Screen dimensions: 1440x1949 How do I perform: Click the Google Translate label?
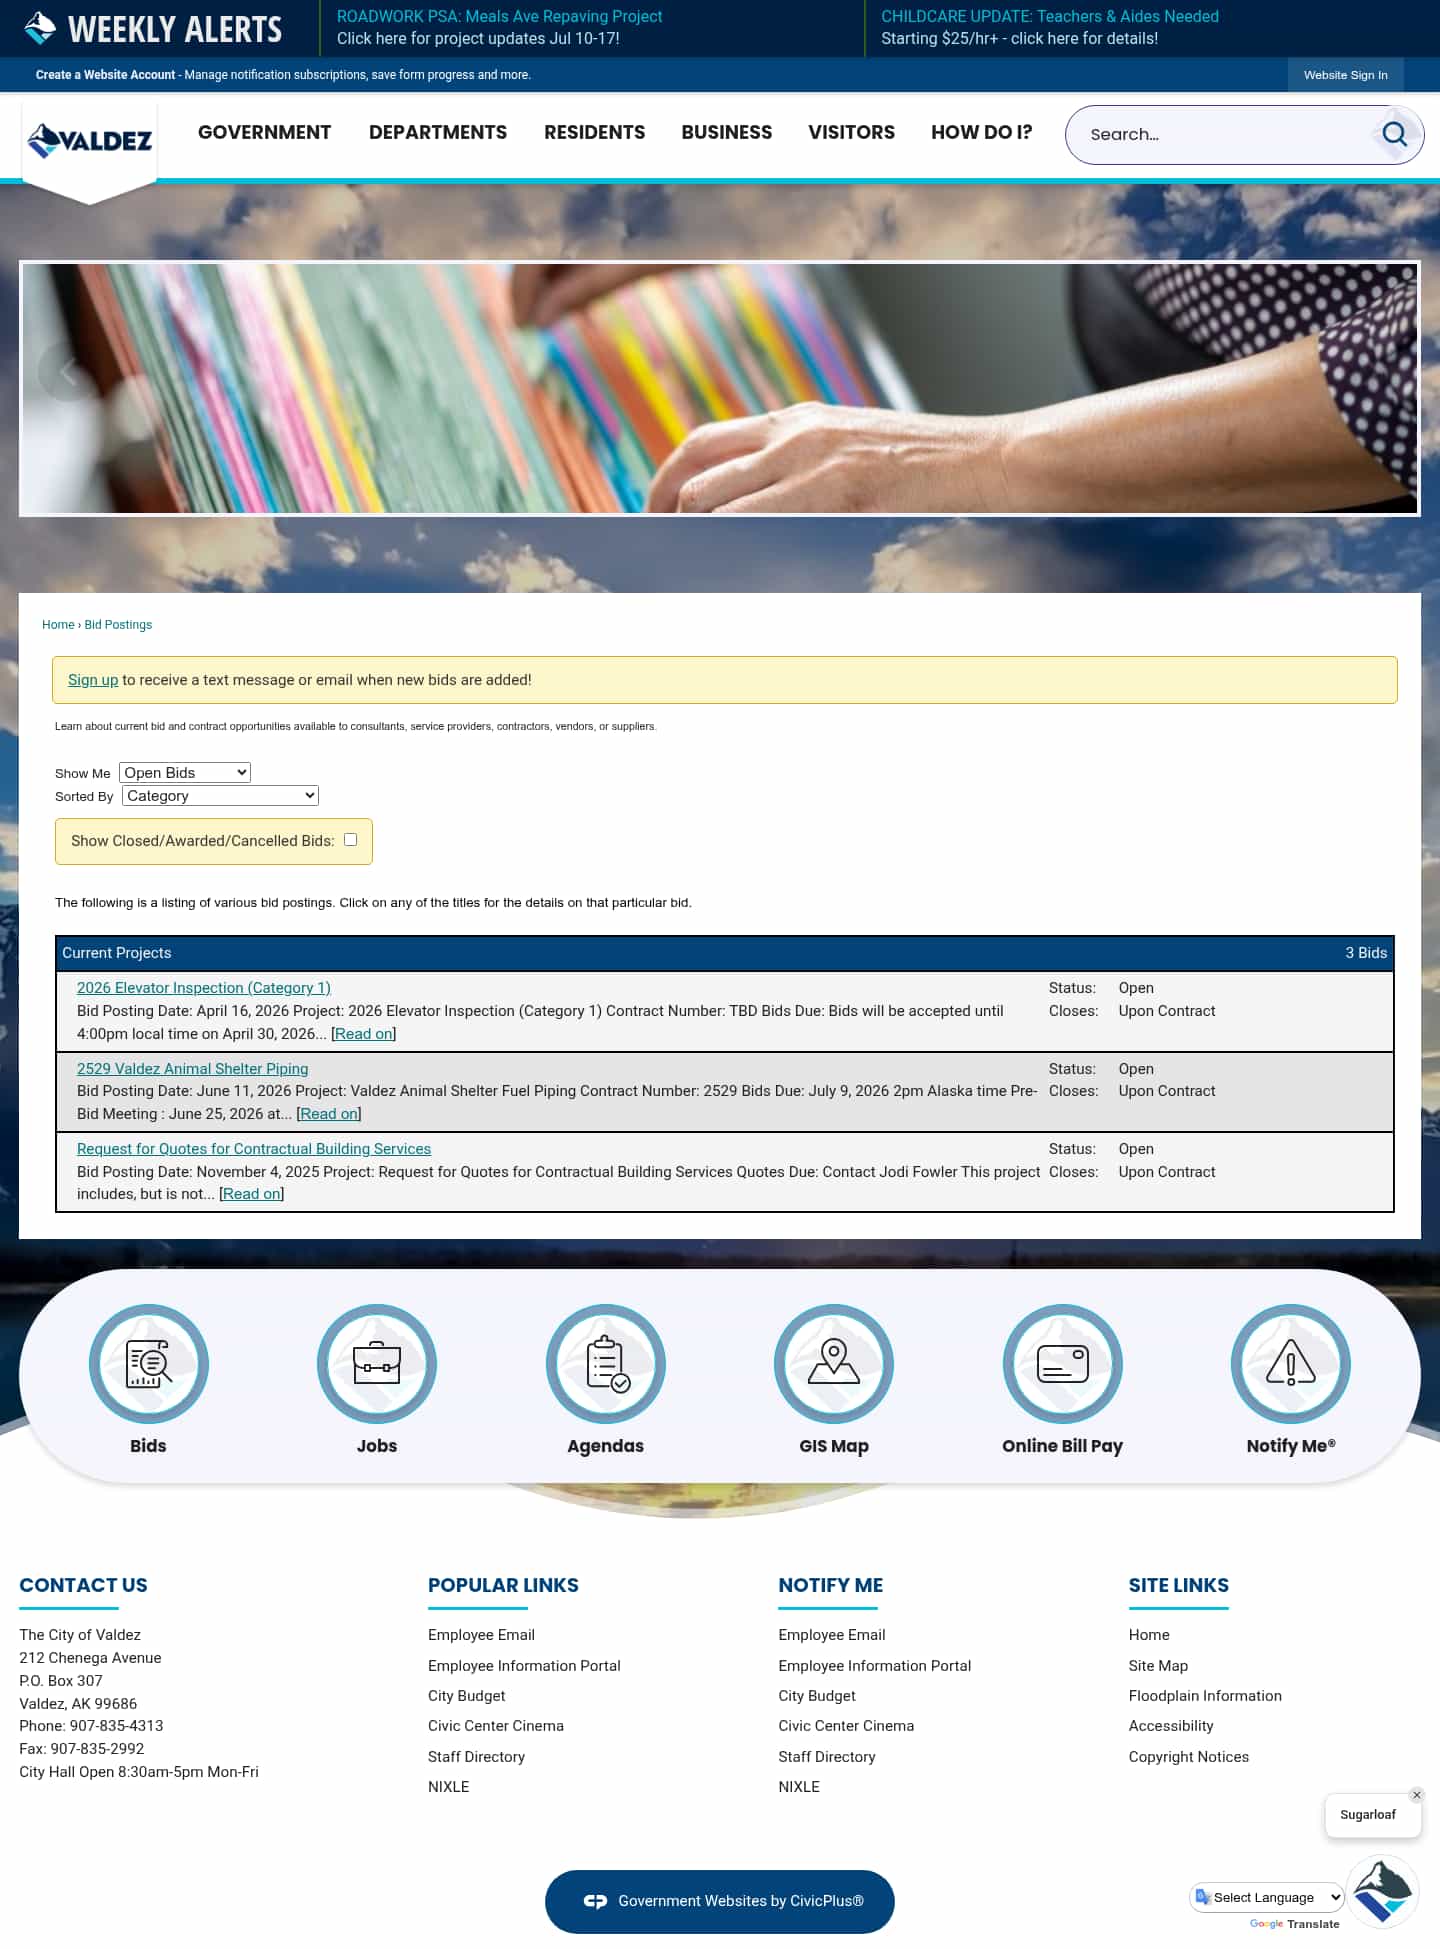[1295, 1924]
